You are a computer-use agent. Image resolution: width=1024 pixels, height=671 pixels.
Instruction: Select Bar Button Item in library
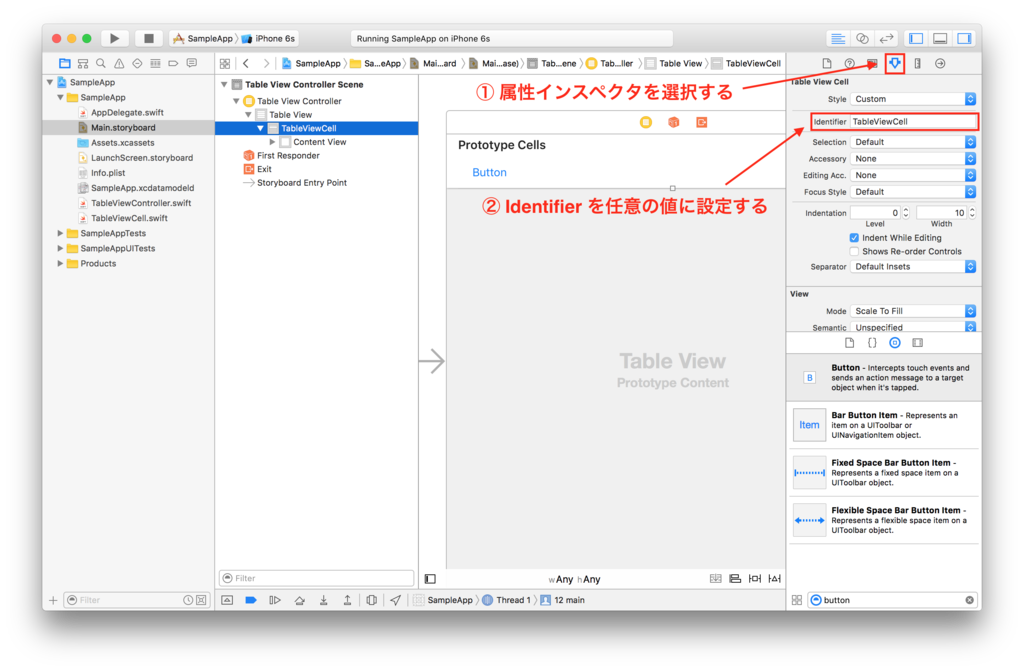tap(884, 425)
